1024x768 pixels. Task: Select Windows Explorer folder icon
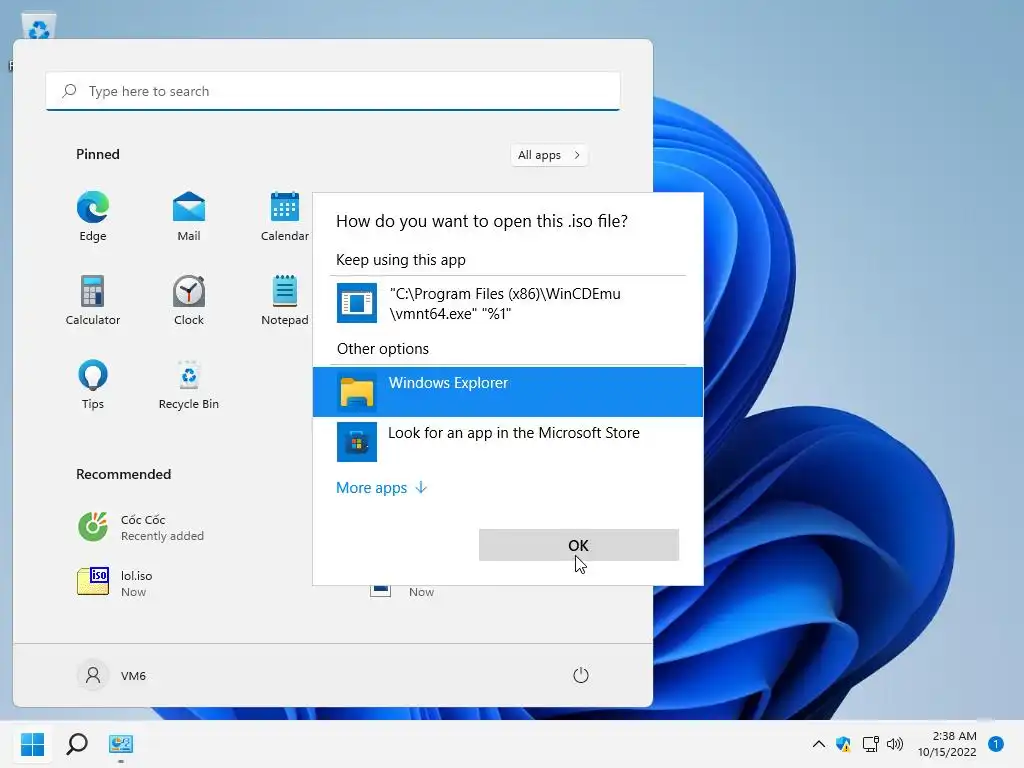(357, 392)
